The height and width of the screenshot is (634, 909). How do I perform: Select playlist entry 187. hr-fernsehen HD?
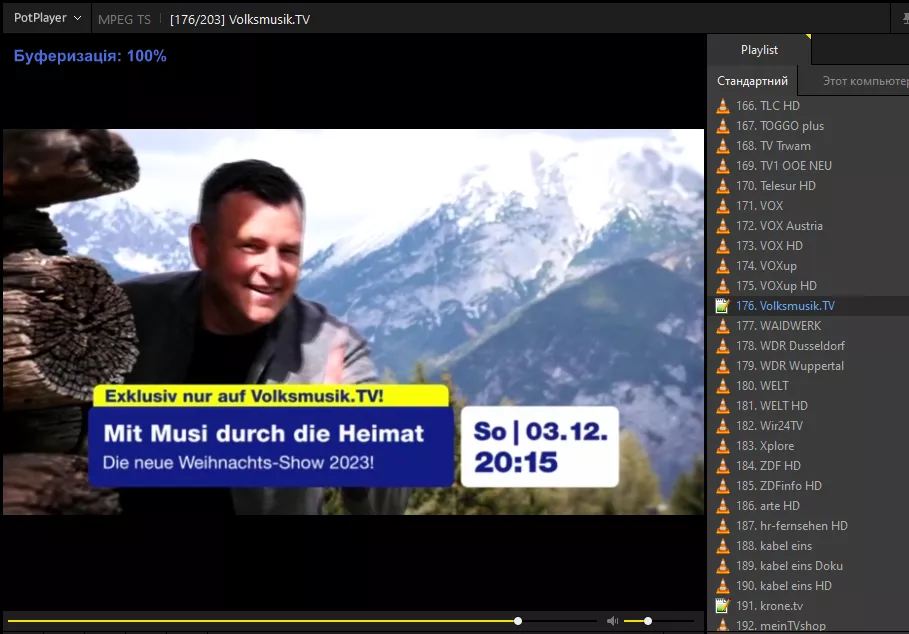pos(808,526)
